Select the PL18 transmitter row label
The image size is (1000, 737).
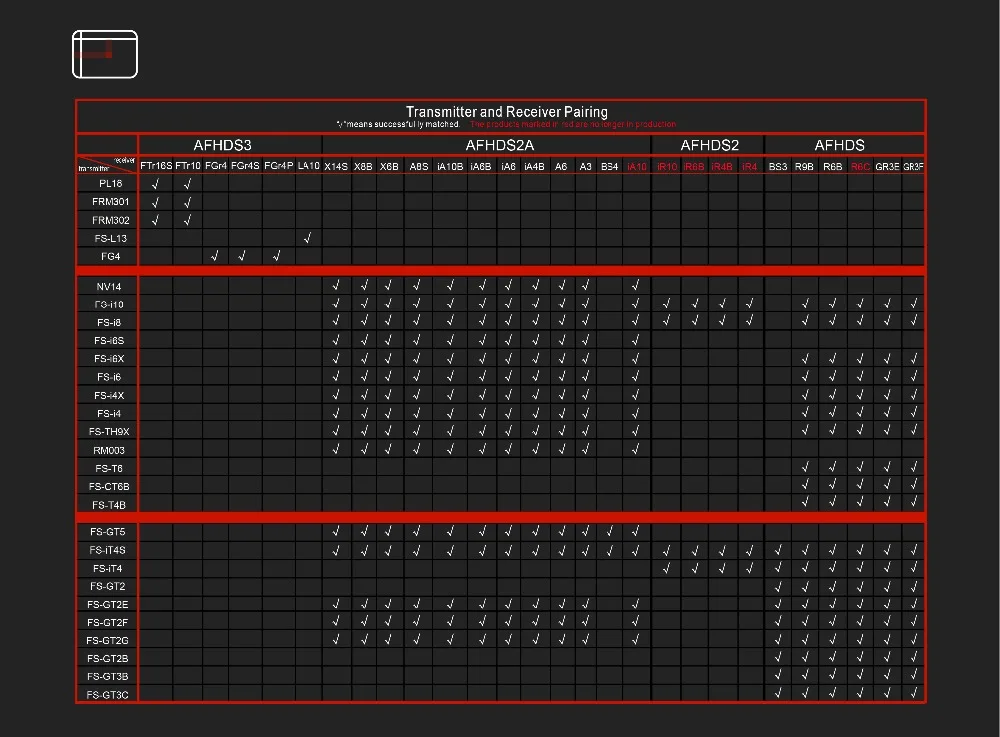(x=110, y=184)
